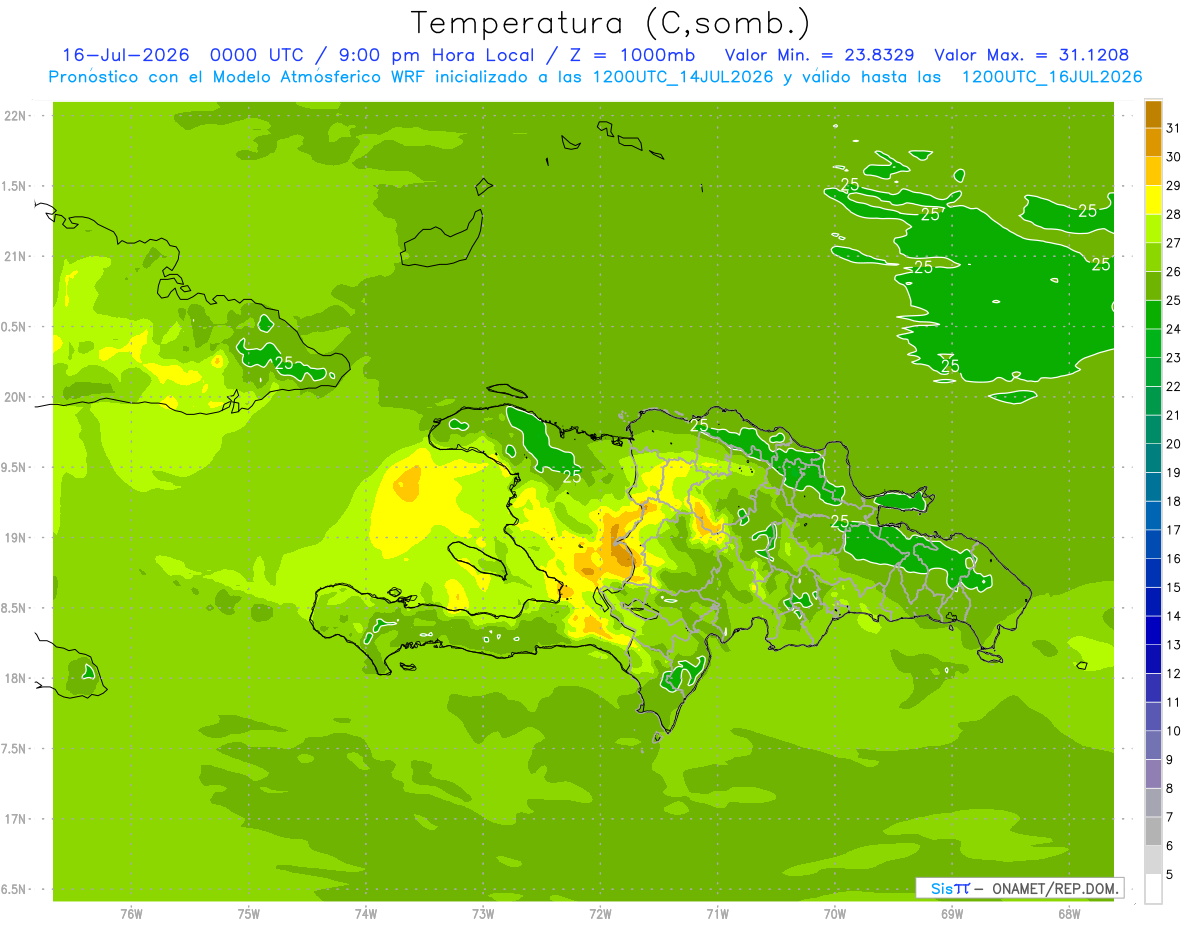This screenshot has width=1200, height=927.
Task: Click the '18N' latitude axis label
Action: tap(17, 678)
